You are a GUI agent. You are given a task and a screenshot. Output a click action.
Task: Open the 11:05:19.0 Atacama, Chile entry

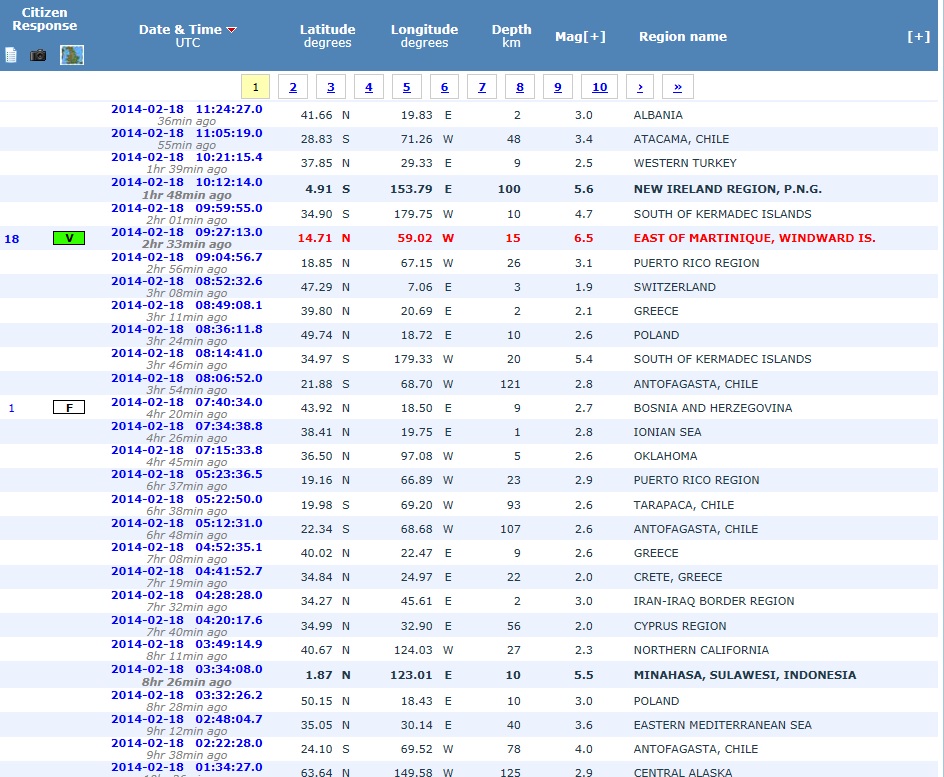pos(187,133)
